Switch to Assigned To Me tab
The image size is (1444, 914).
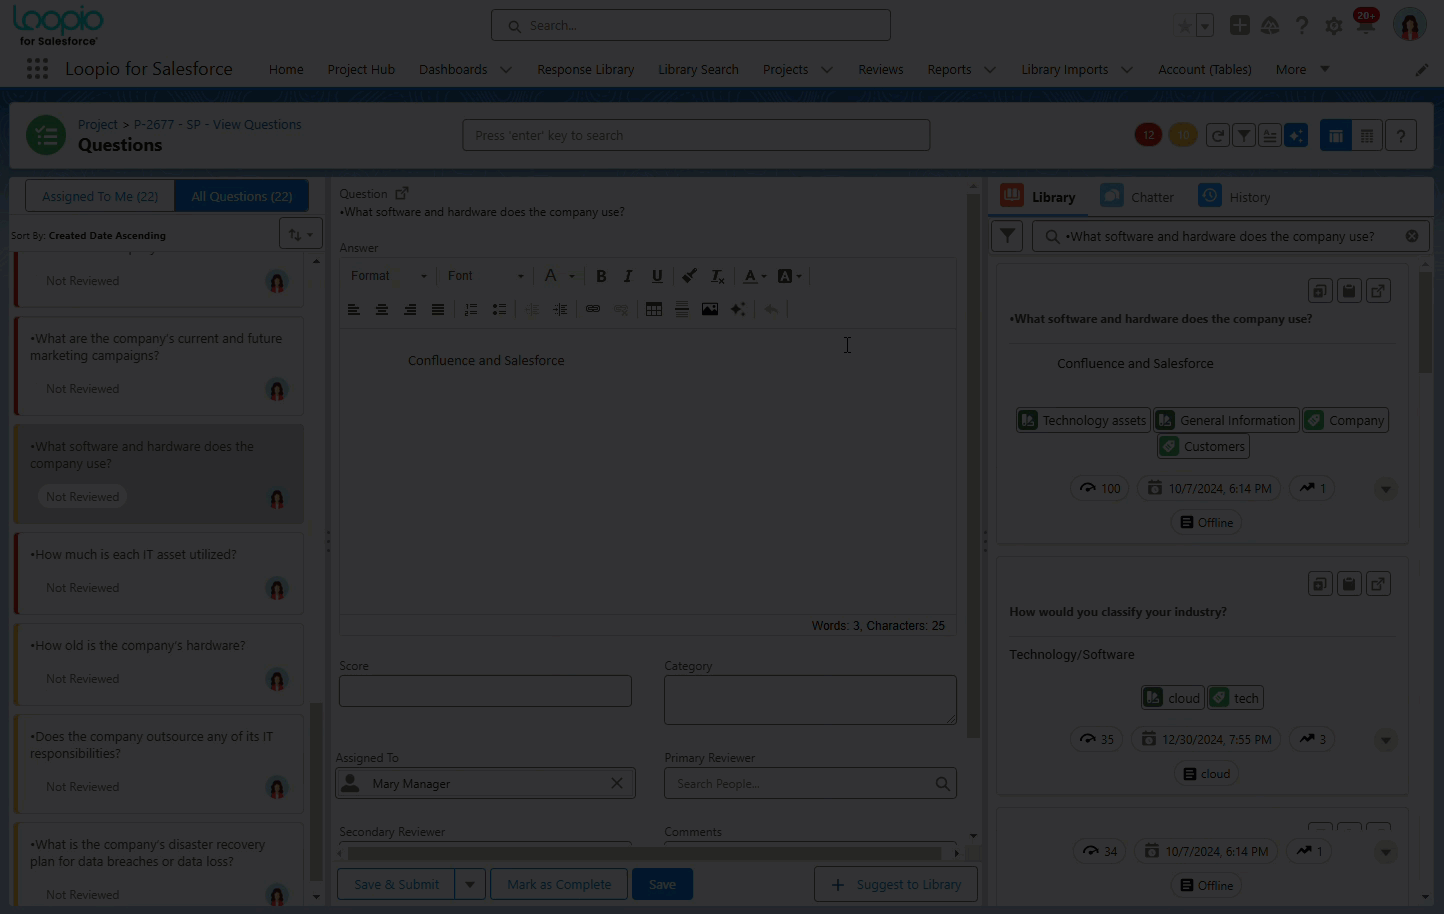coord(100,196)
